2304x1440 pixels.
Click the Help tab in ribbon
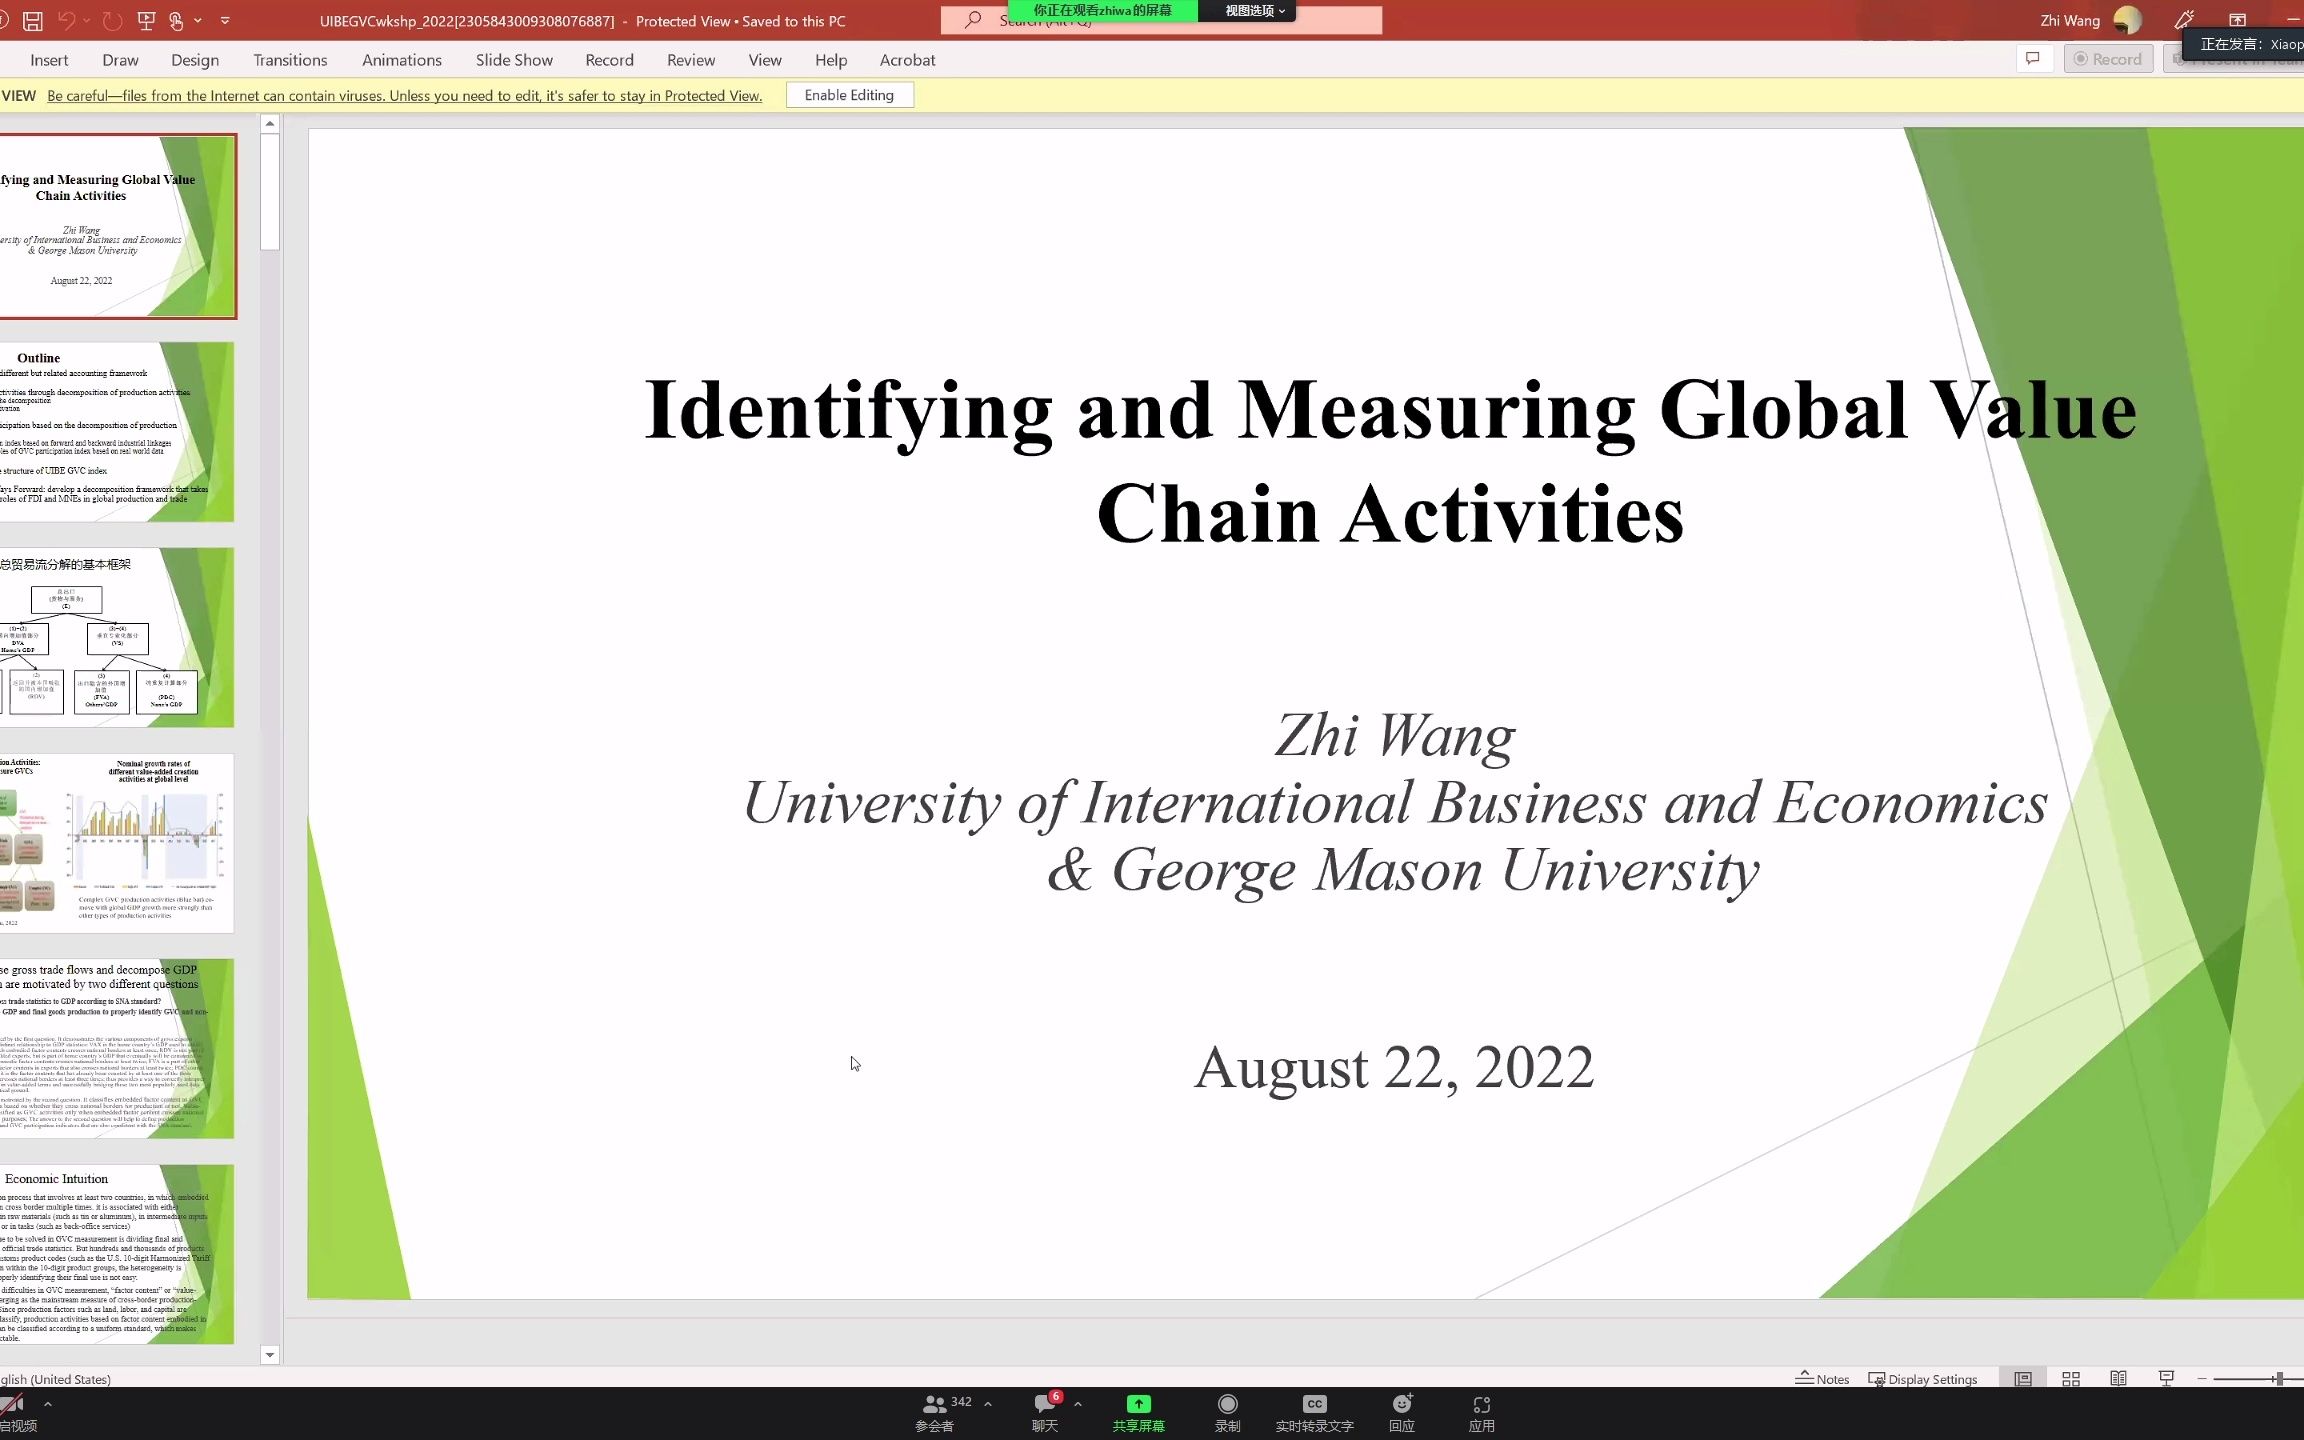[x=829, y=60]
